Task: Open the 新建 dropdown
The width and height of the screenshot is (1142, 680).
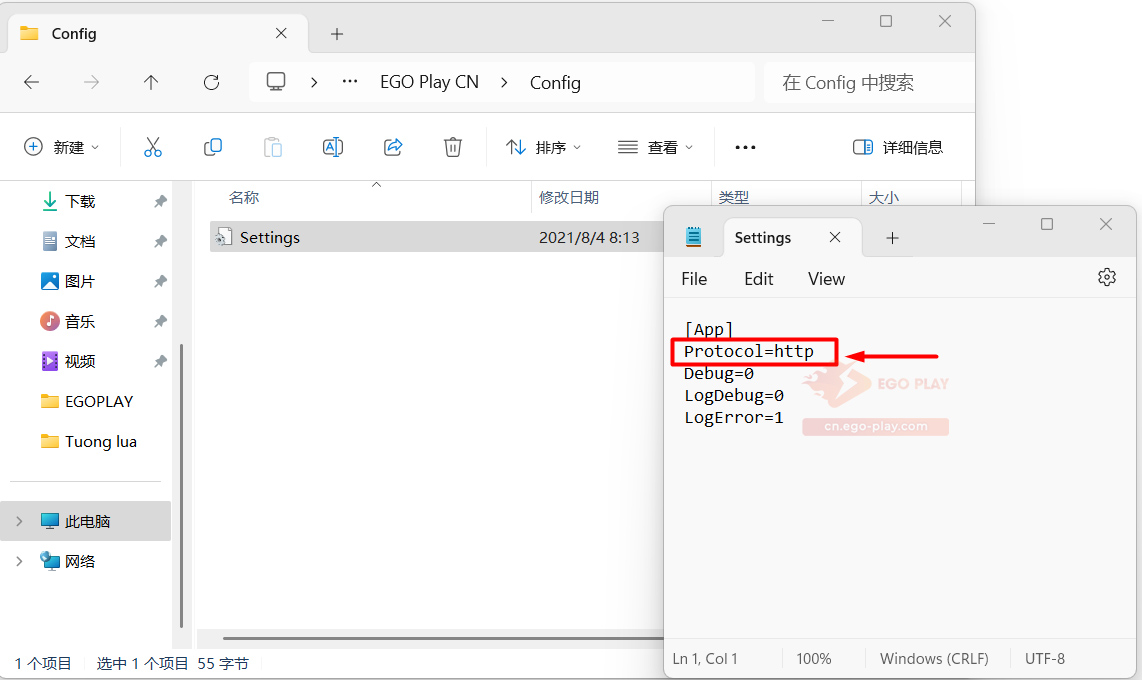Action: pos(61,147)
